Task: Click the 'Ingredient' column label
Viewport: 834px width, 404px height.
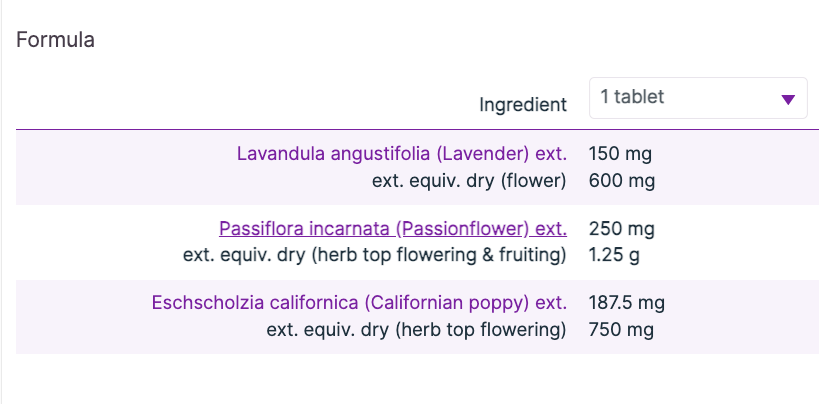Action: click(x=523, y=104)
